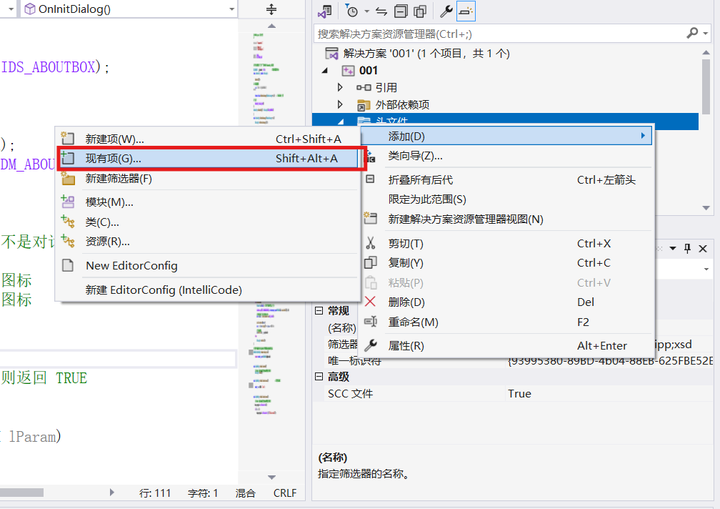Open the search options dropdown arrow
Image resolution: width=720 pixels, height=509 pixels.
[x=705, y=33]
